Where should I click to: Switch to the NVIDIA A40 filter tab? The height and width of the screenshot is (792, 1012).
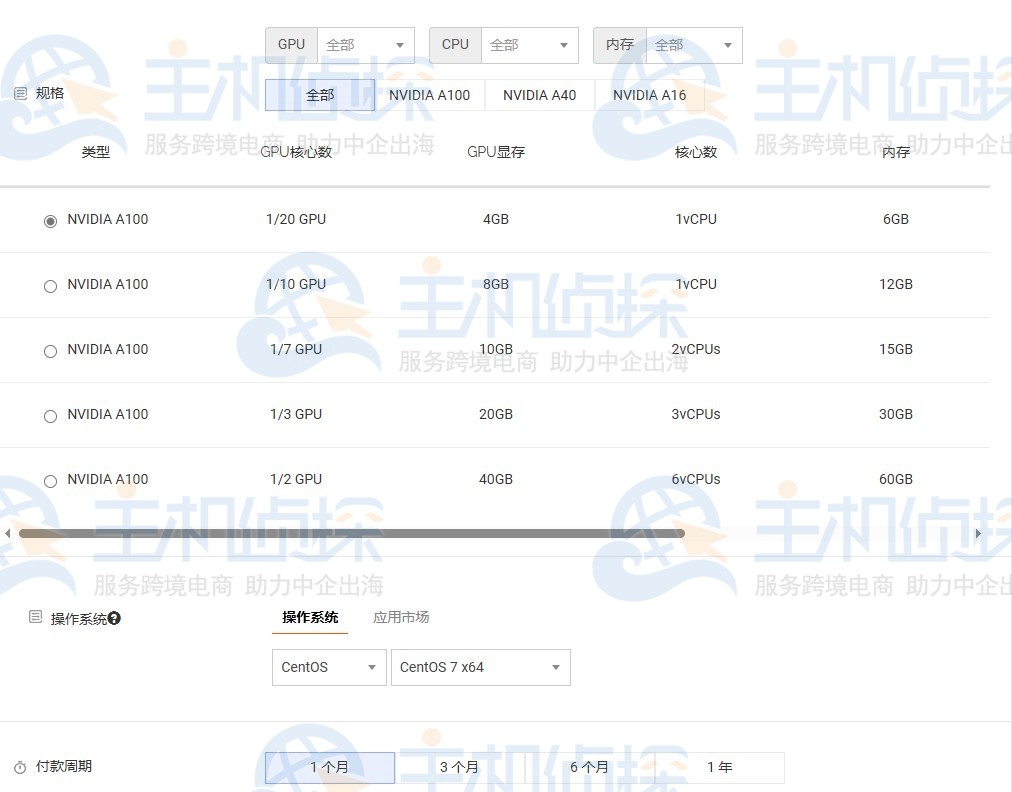539,95
